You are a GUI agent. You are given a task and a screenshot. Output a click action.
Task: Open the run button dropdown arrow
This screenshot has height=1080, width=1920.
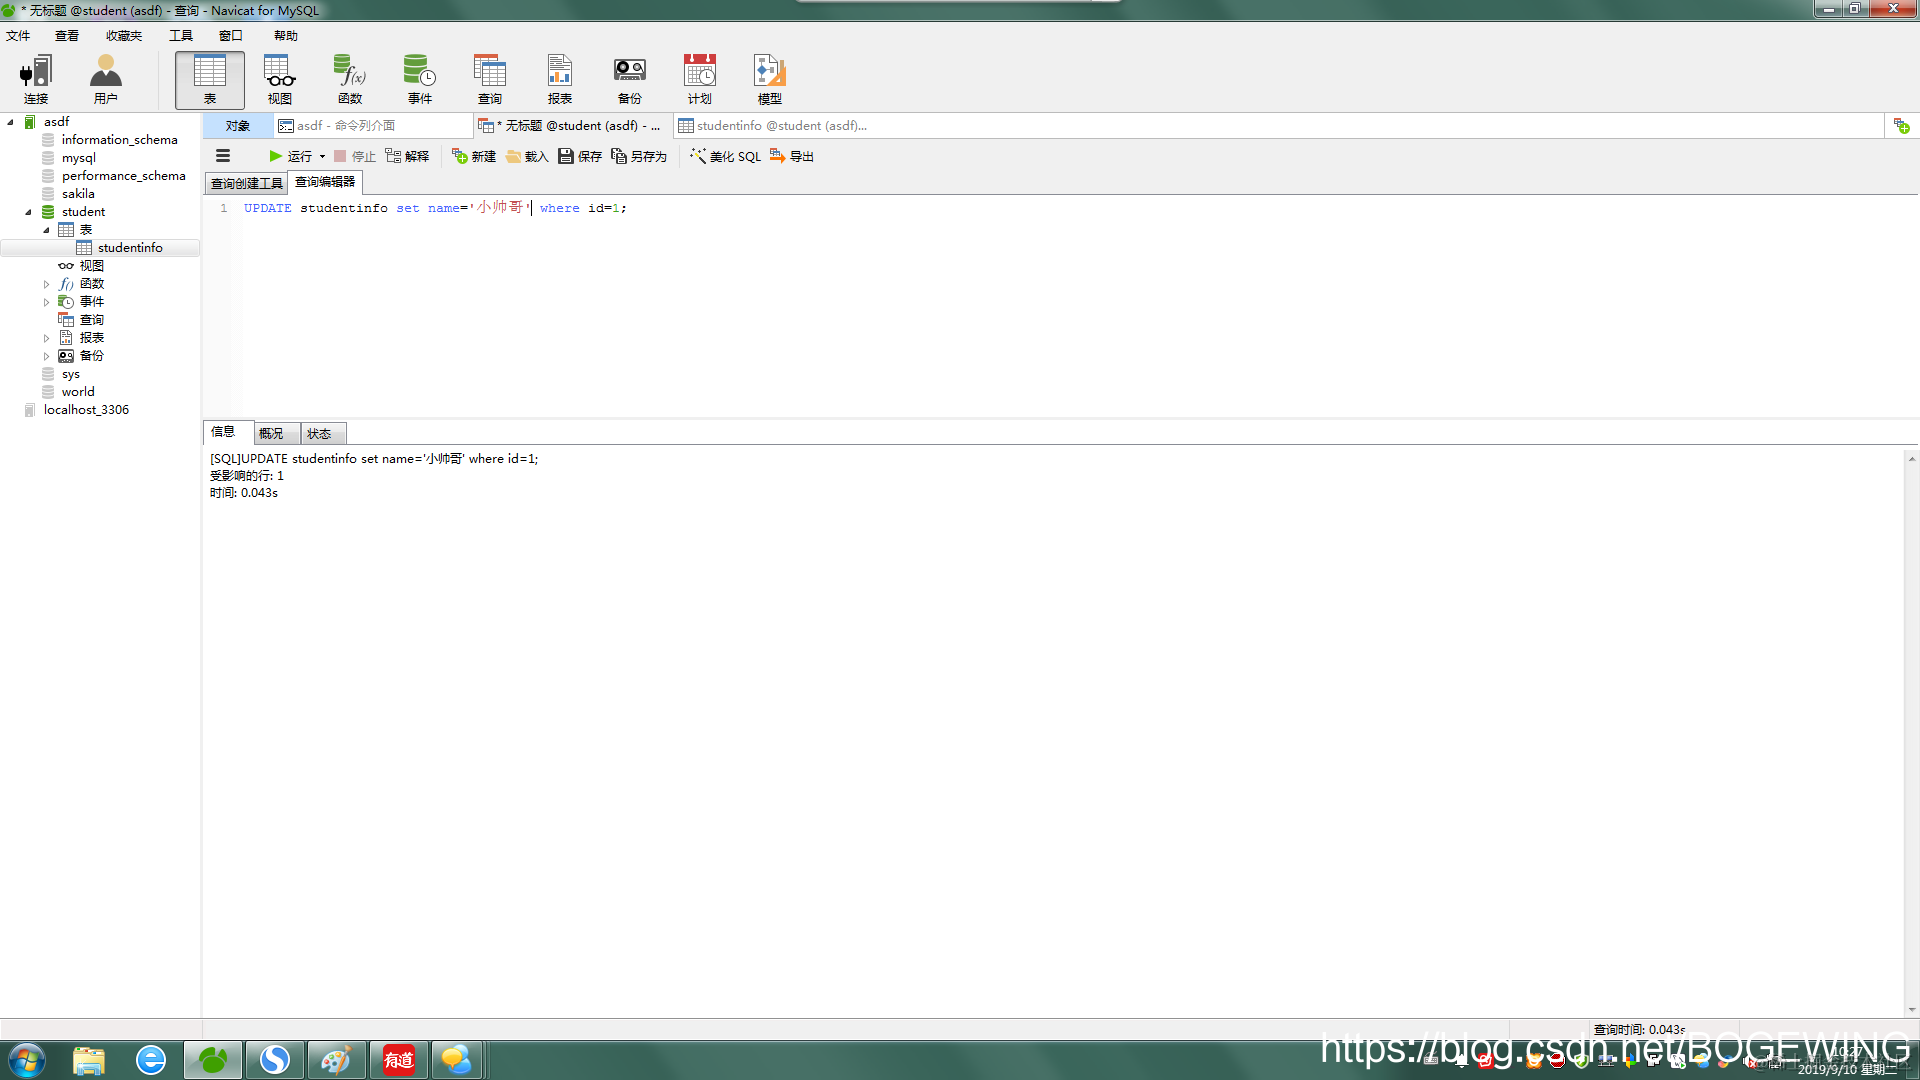(322, 156)
